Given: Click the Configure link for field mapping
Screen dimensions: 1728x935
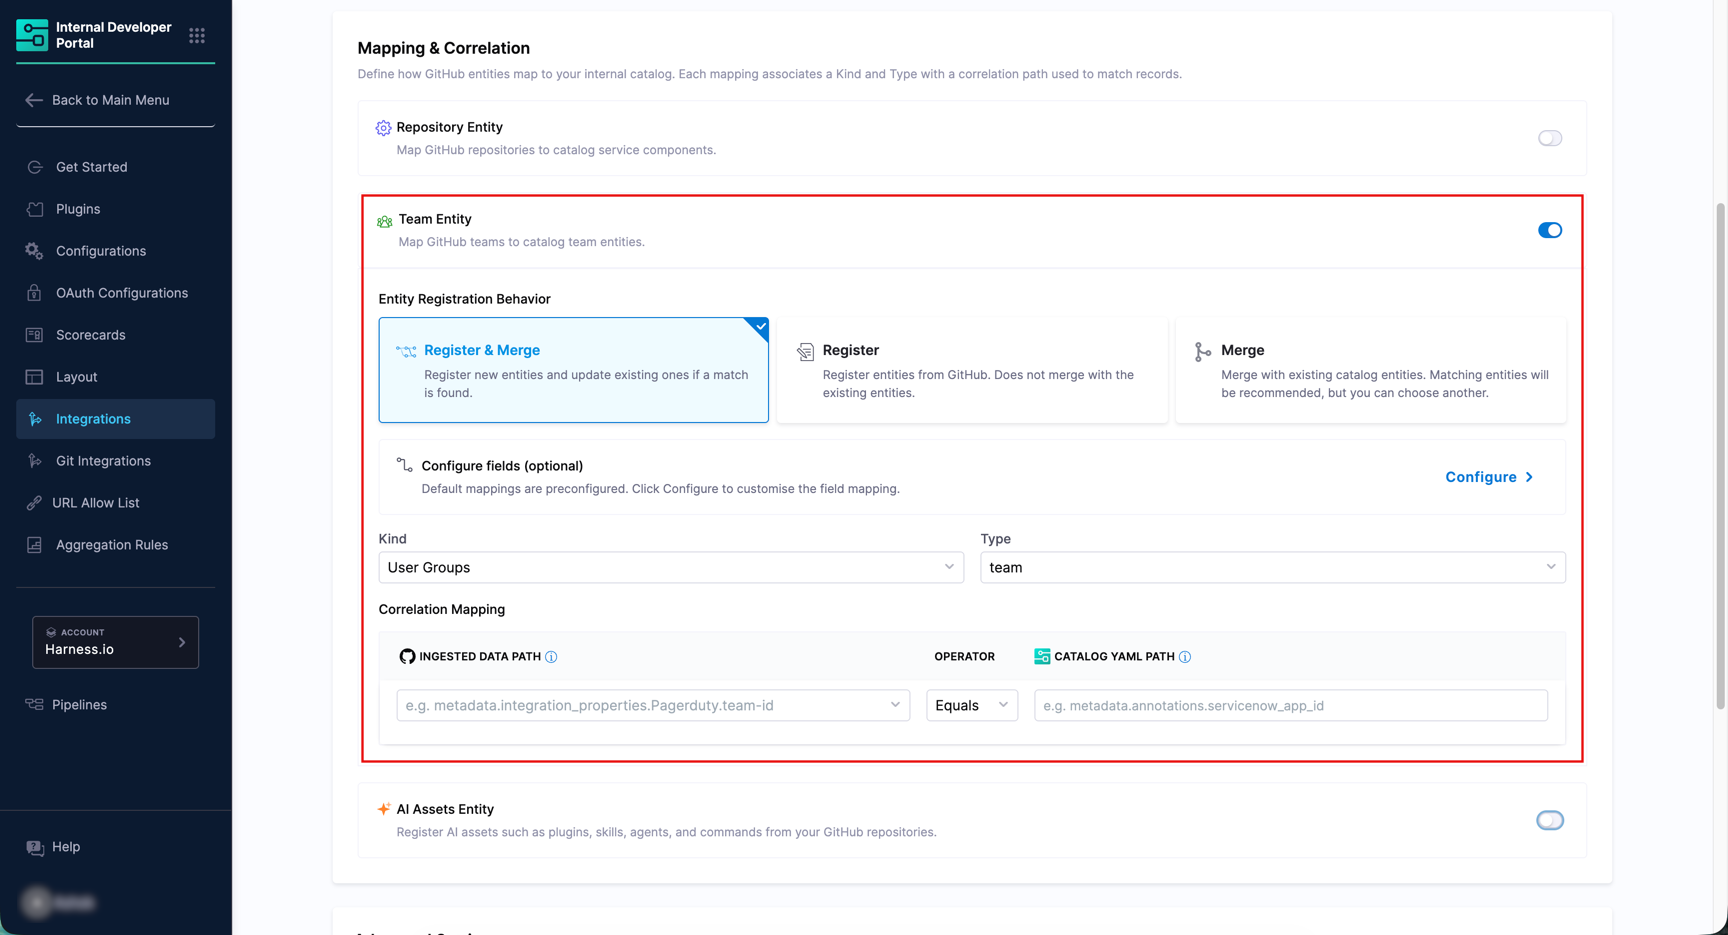Looking at the screenshot, I should [1488, 477].
